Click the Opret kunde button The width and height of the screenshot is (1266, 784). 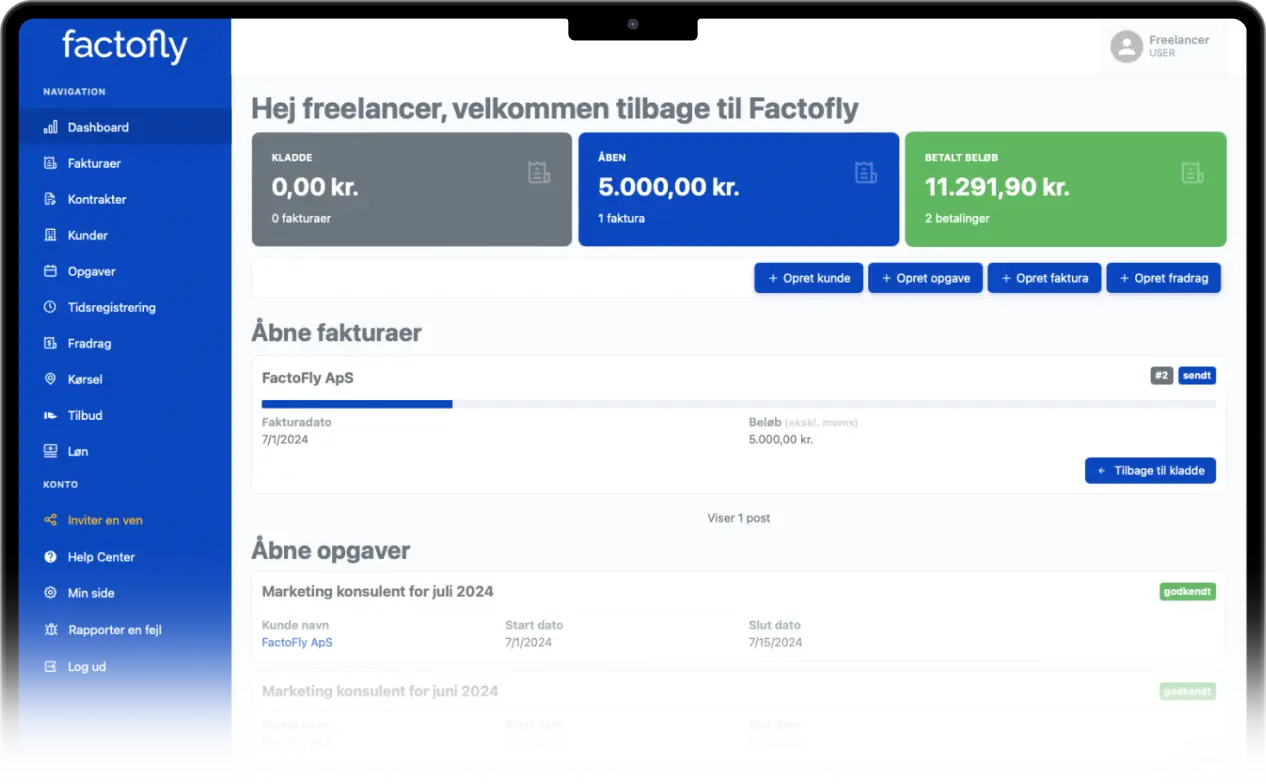pos(808,278)
